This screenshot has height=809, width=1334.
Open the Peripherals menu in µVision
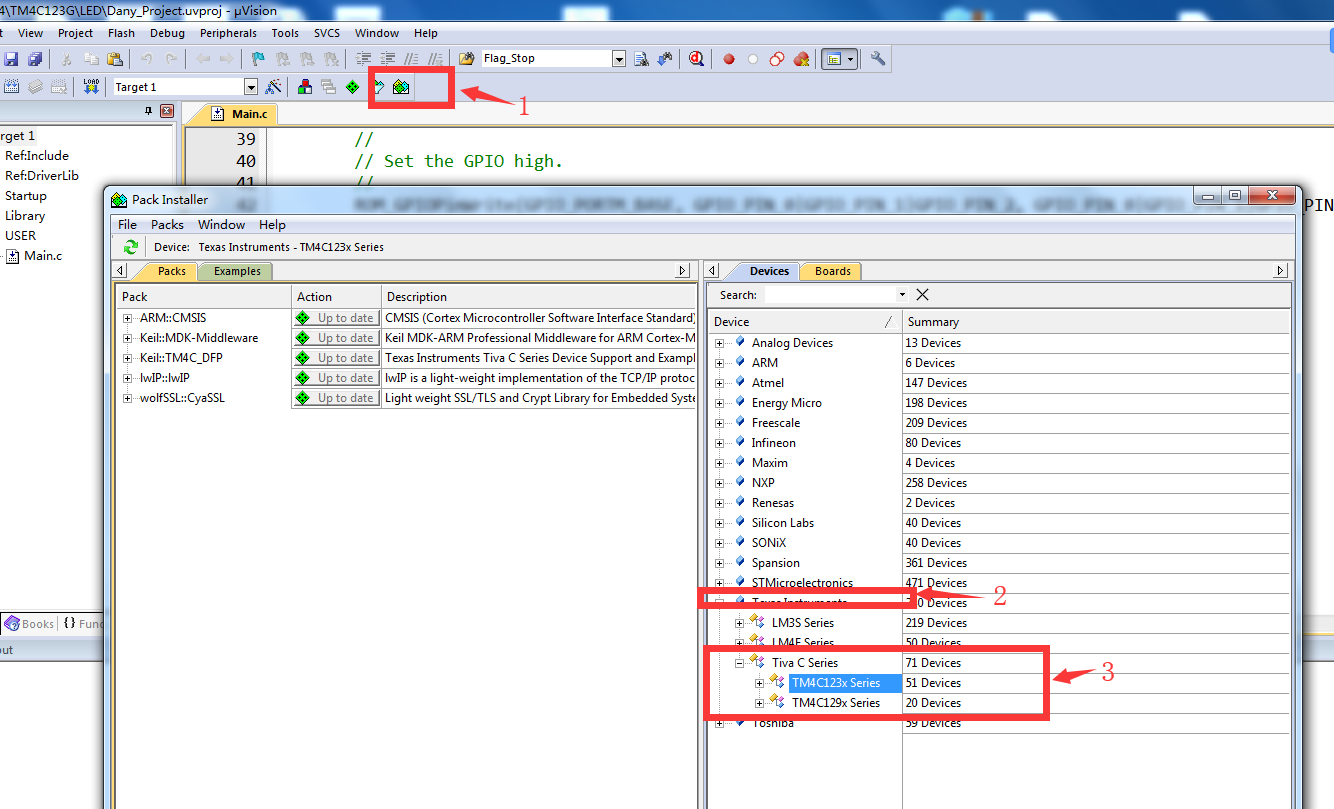228,33
